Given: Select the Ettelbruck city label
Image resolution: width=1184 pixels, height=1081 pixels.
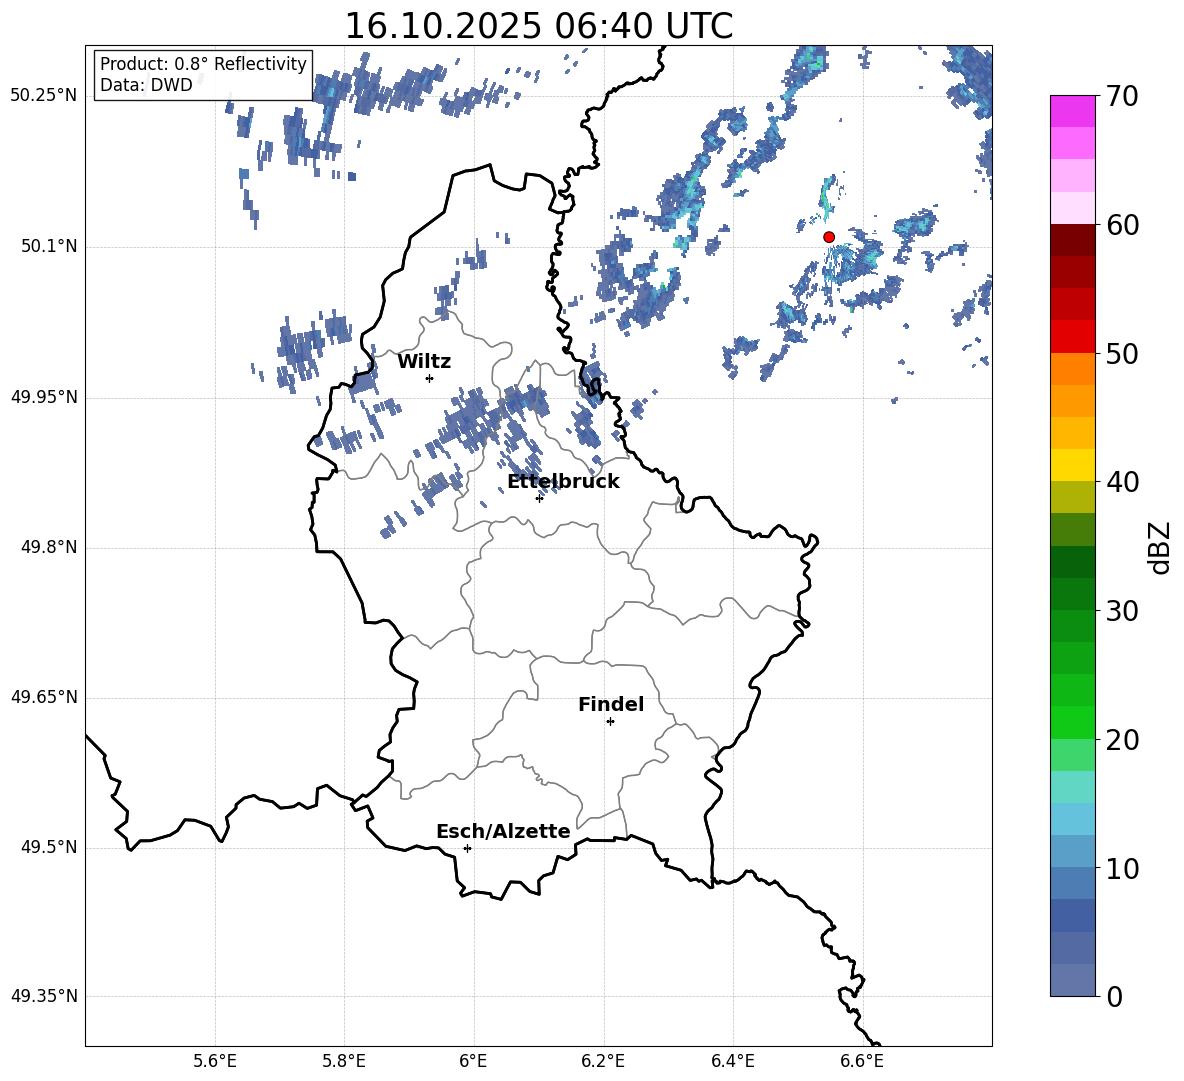Looking at the screenshot, I should pyautogui.click(x=563, y=482).
